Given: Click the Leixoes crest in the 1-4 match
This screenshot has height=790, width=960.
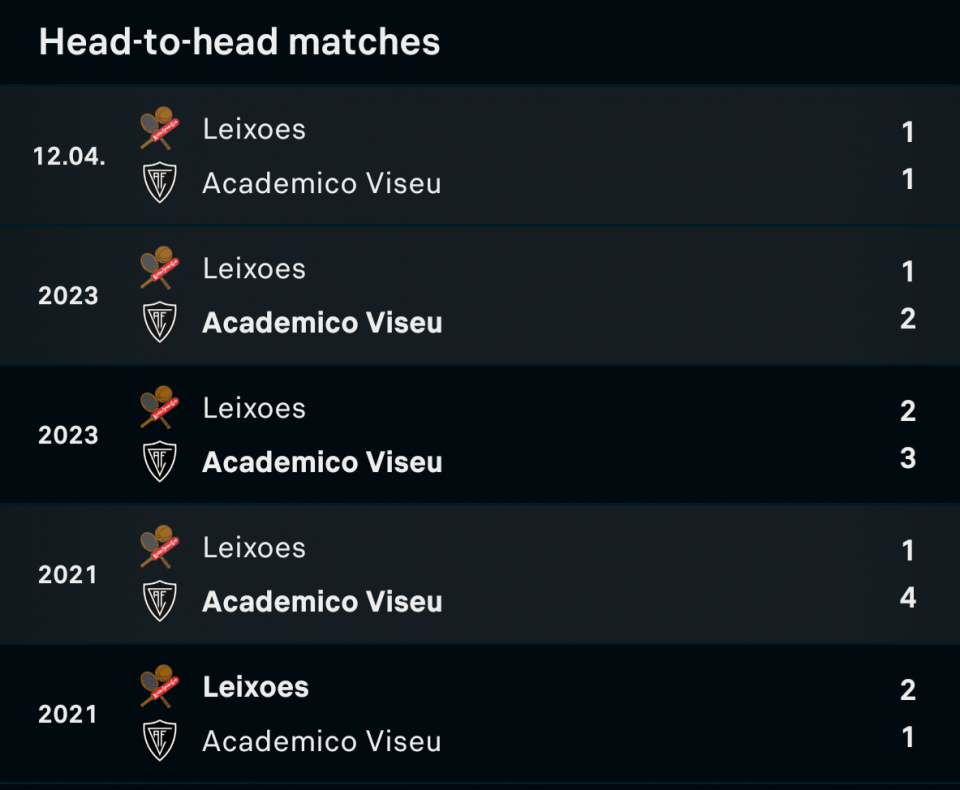Looking at the screenshot, I should point(159,547).
